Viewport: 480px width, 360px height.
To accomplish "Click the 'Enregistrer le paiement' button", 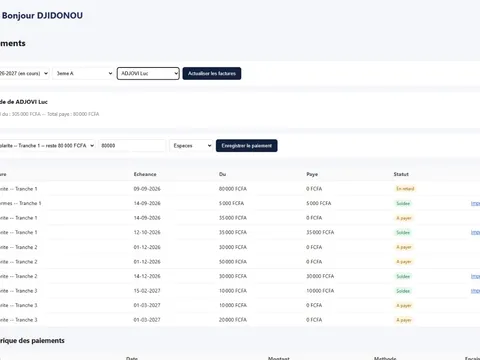I will click(247, 146).
